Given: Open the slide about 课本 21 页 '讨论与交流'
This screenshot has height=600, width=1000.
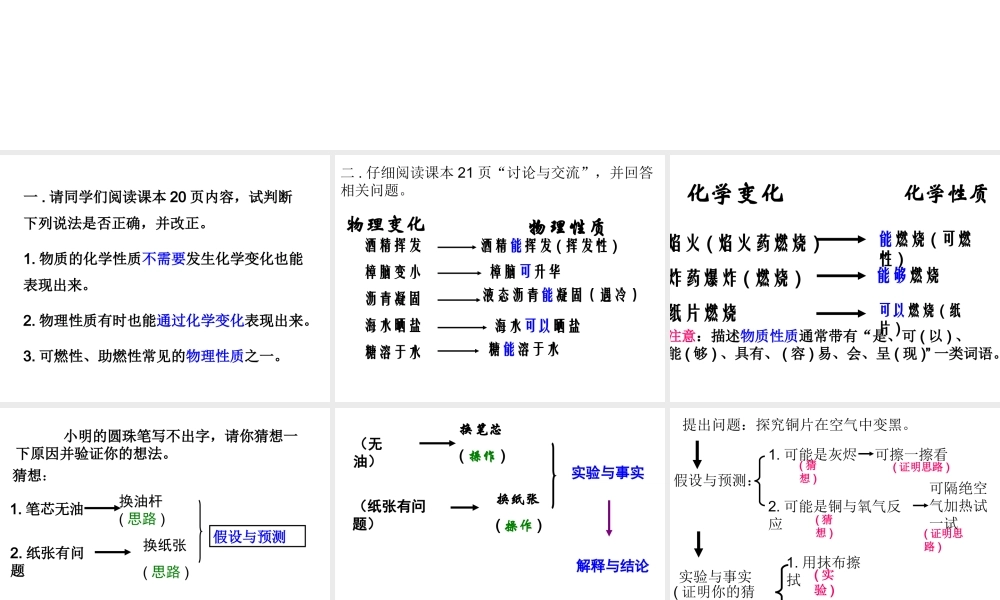Looking at the screenshot, I should tap(499, 278).
